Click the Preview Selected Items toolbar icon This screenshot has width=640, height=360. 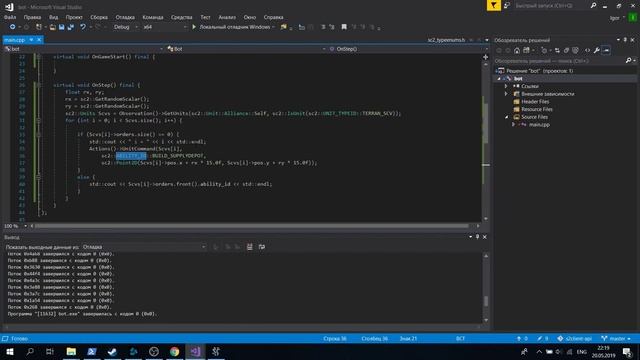click(606, 51)
